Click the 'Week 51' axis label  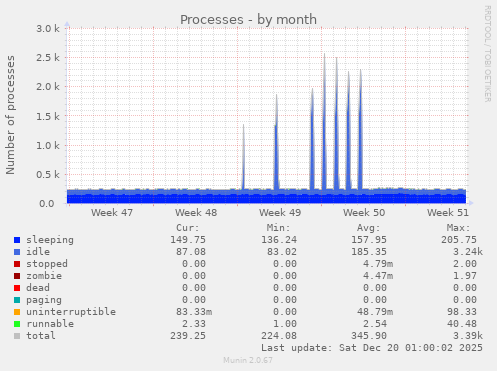pyautogui.click(x=448, y=213)
